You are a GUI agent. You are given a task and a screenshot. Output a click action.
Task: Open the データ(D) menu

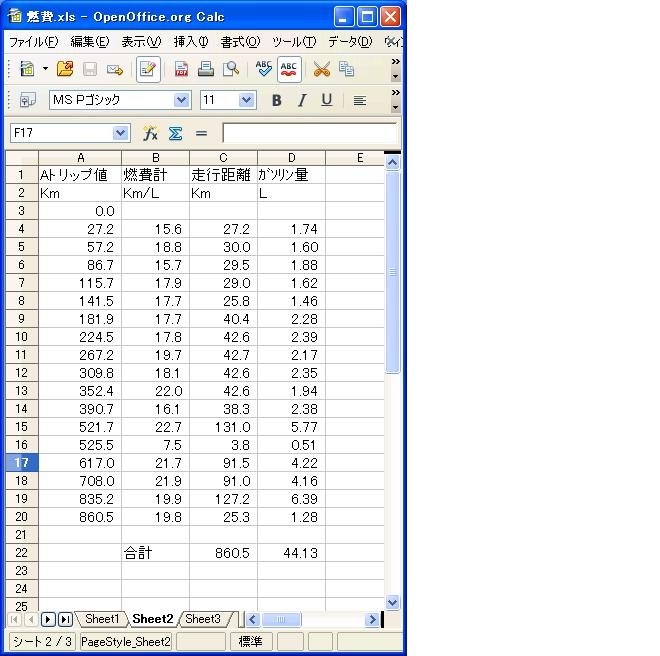tap(350, 42)
